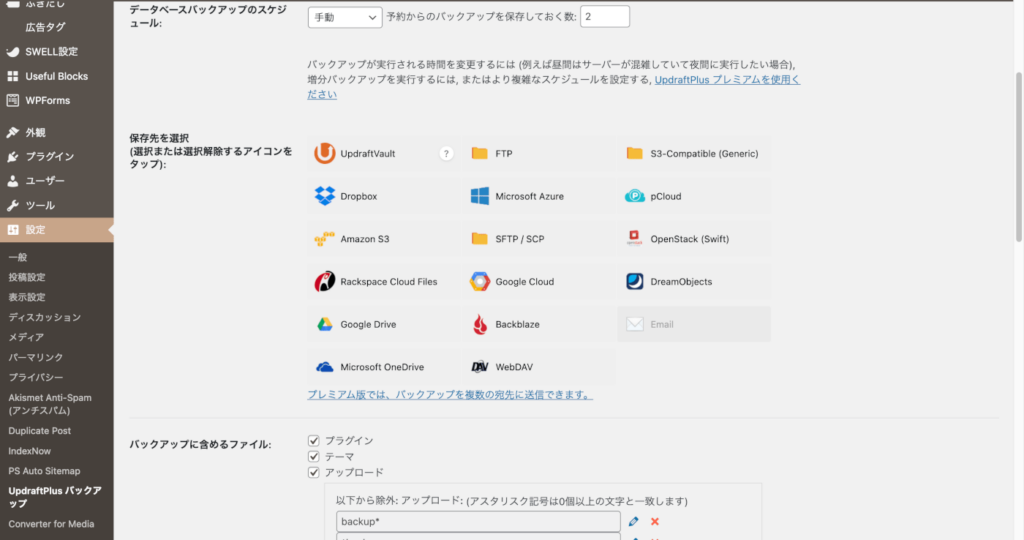This screenshot has height=540, width=1024.
Task: Open ツール wrench icon in sidebar
Action: tap(12, 206)
